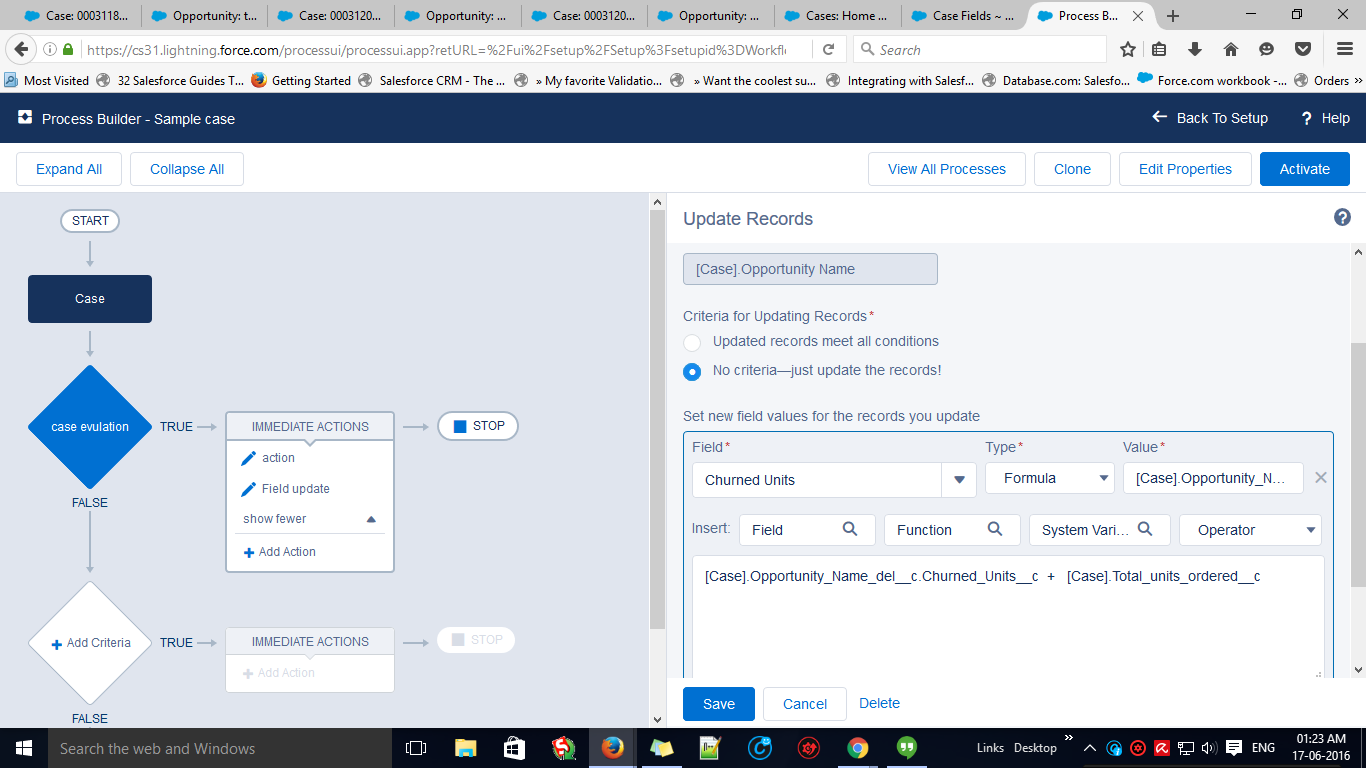Open the Type dropdown set to Formula
Image resolution: width=1366 pixels, height=768 pixels.
click(x=1050, y=478)
